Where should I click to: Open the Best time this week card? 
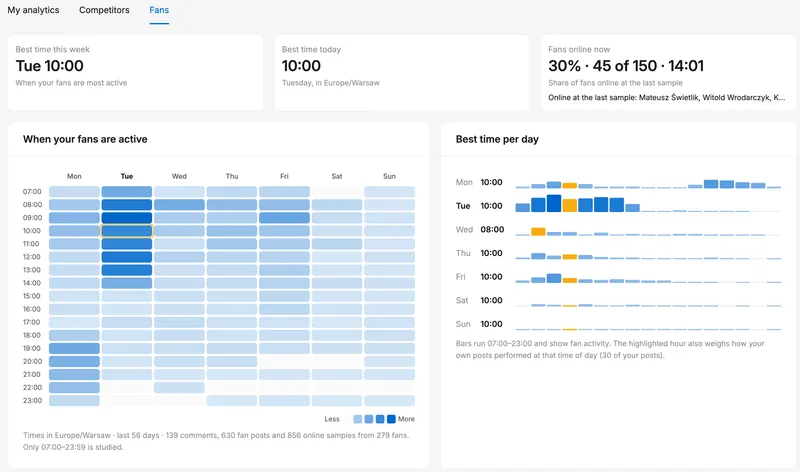135,72
